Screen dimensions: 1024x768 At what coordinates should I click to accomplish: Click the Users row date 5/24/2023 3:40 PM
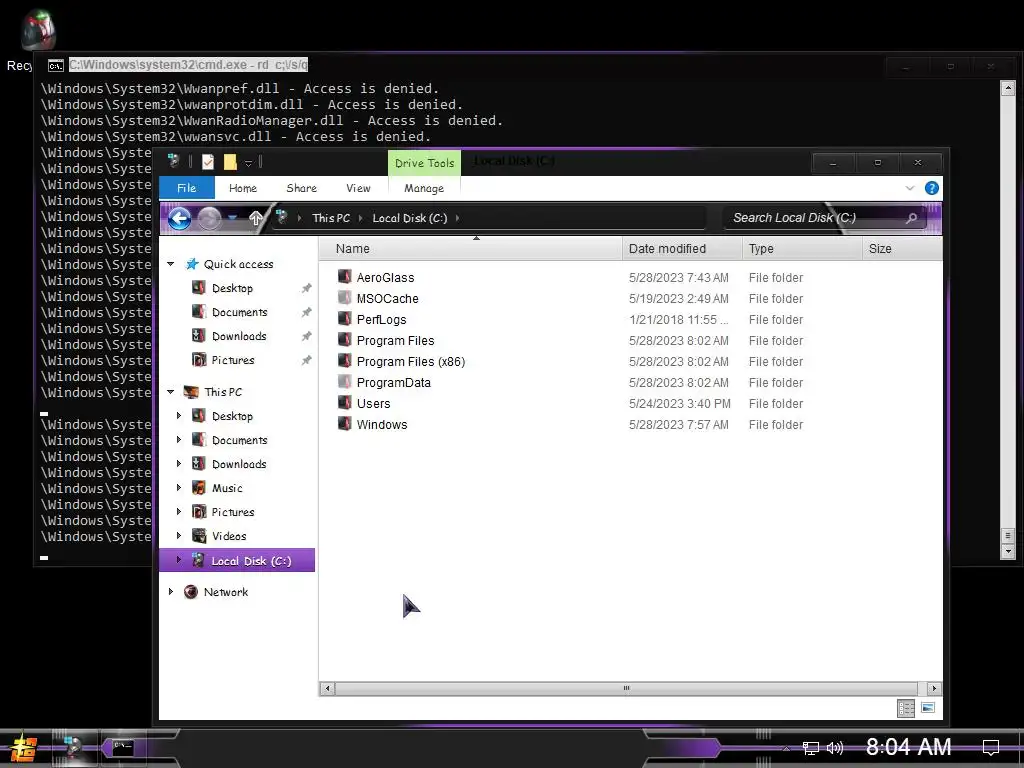(x=680, y=404)
